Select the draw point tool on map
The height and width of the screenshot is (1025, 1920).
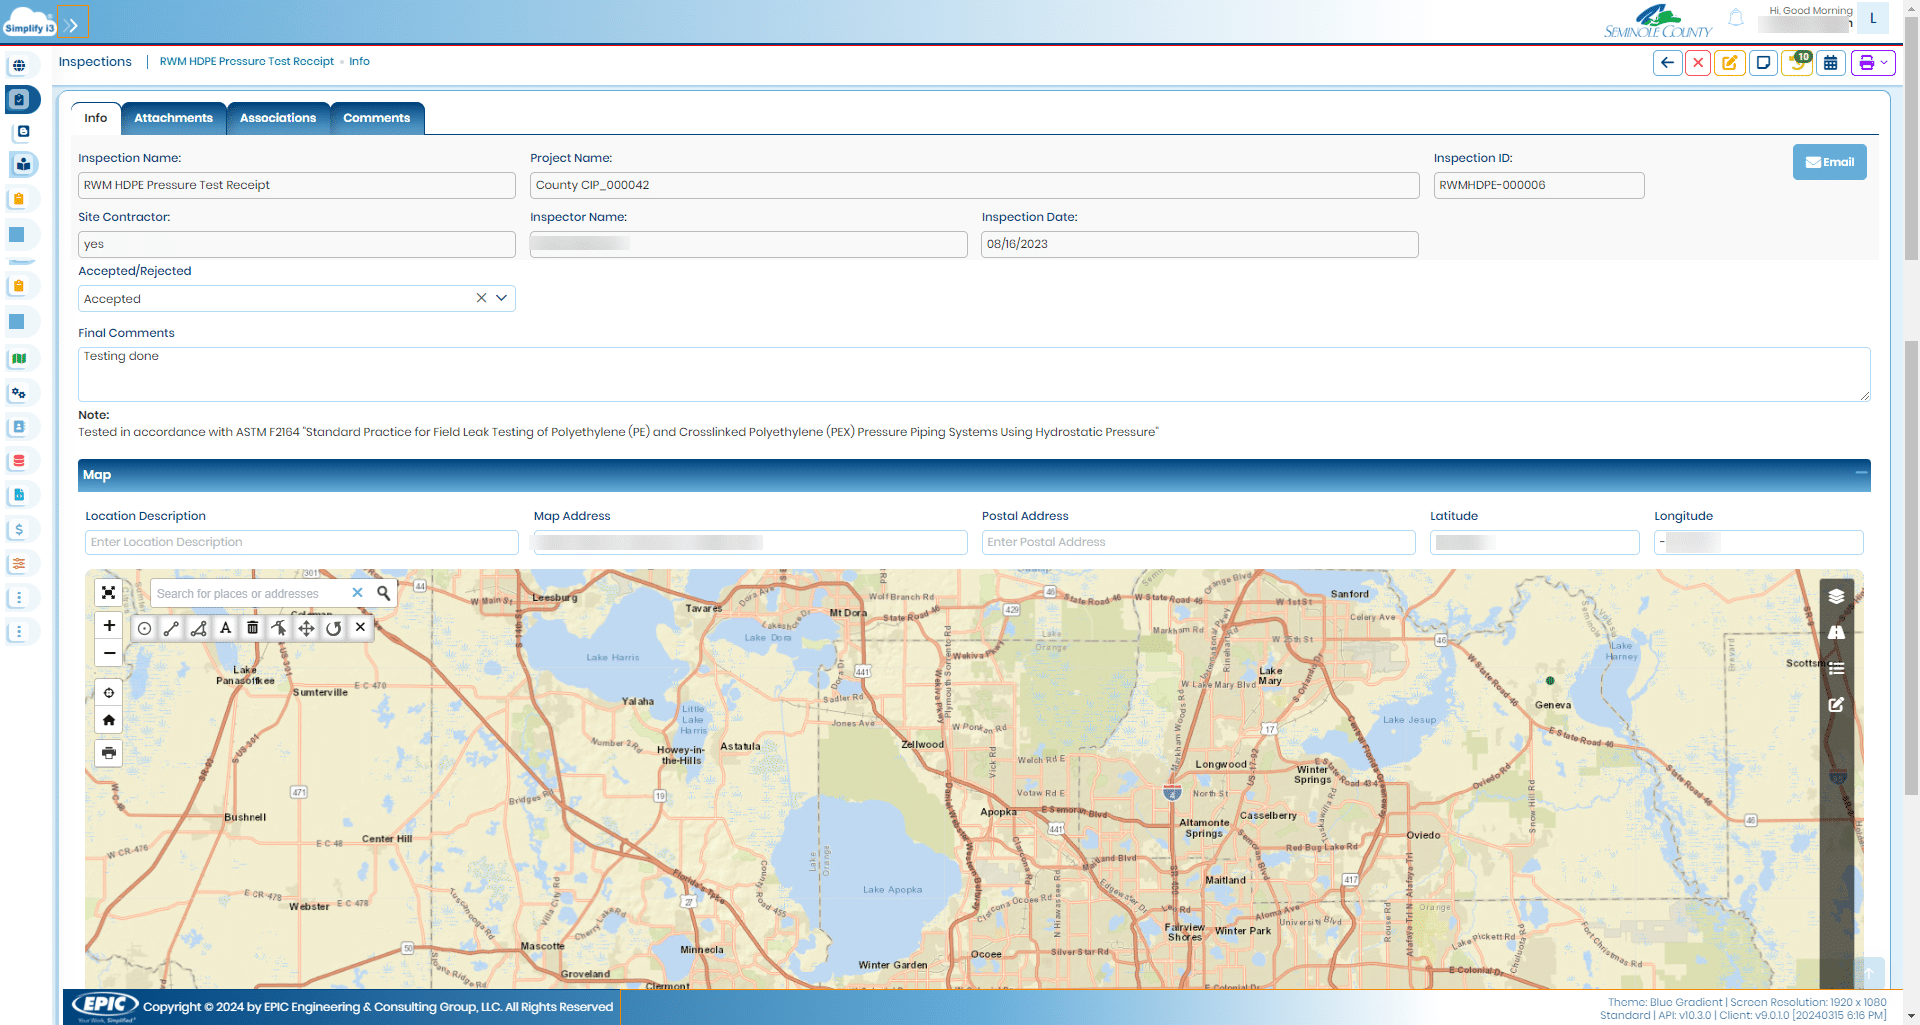click(145, 628)
